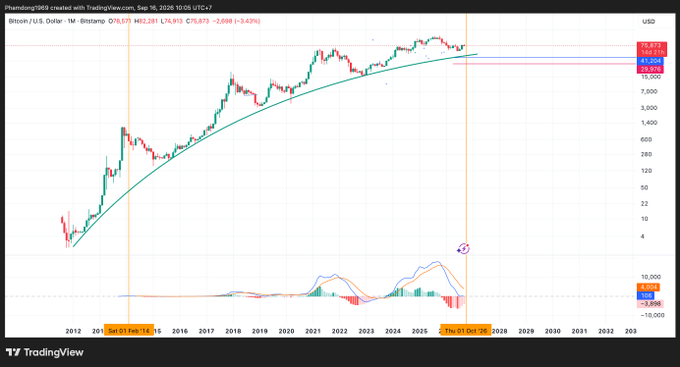Select the Sat 01 Feb '14 date marker

click(x=128, y=331)
